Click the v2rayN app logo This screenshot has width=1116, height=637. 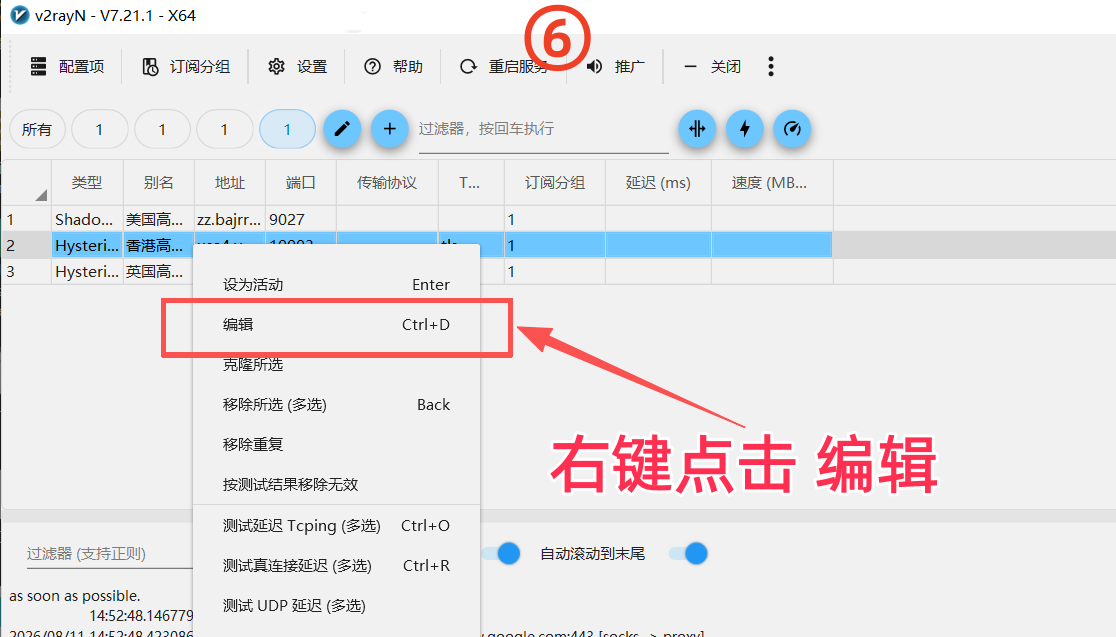click(x=19, y=15)
